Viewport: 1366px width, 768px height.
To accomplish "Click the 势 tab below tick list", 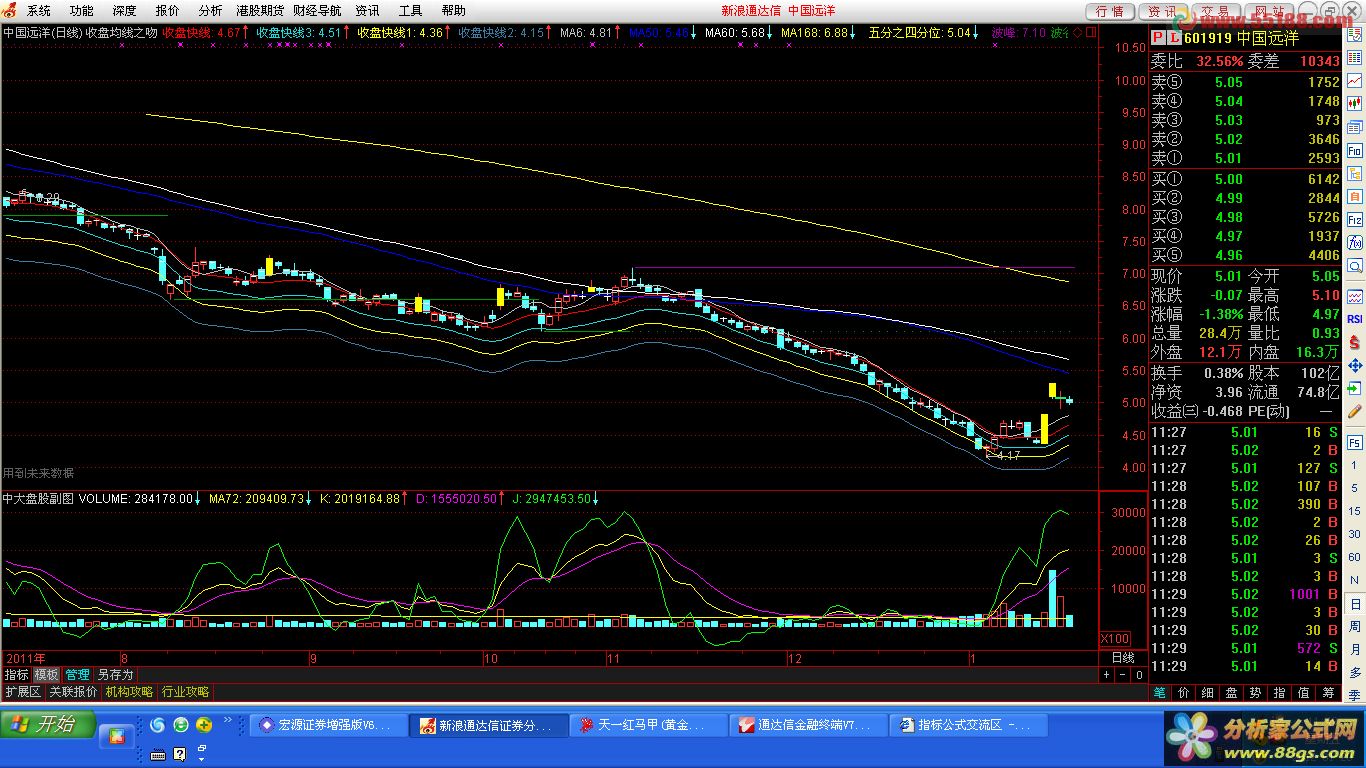I will [1255, 692].
